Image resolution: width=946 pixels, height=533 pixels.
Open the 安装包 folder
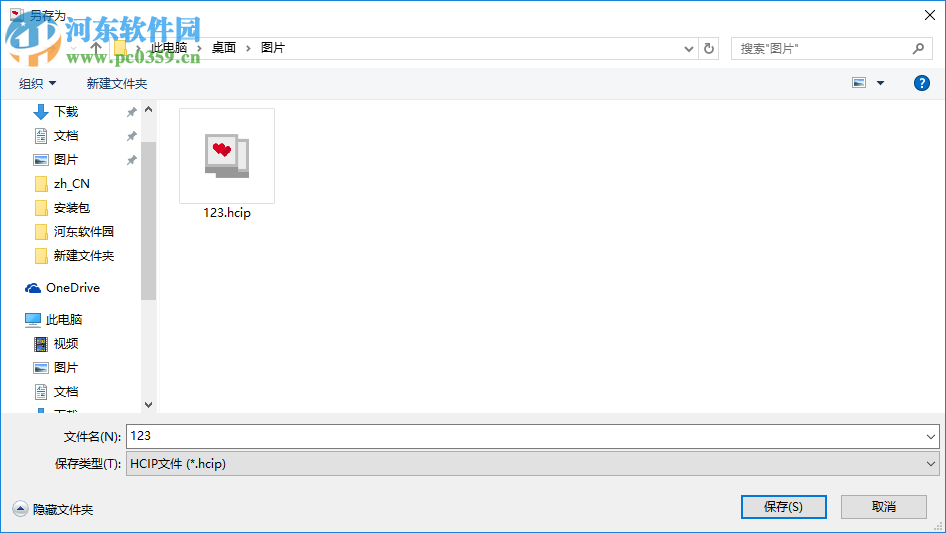[72, 208]
